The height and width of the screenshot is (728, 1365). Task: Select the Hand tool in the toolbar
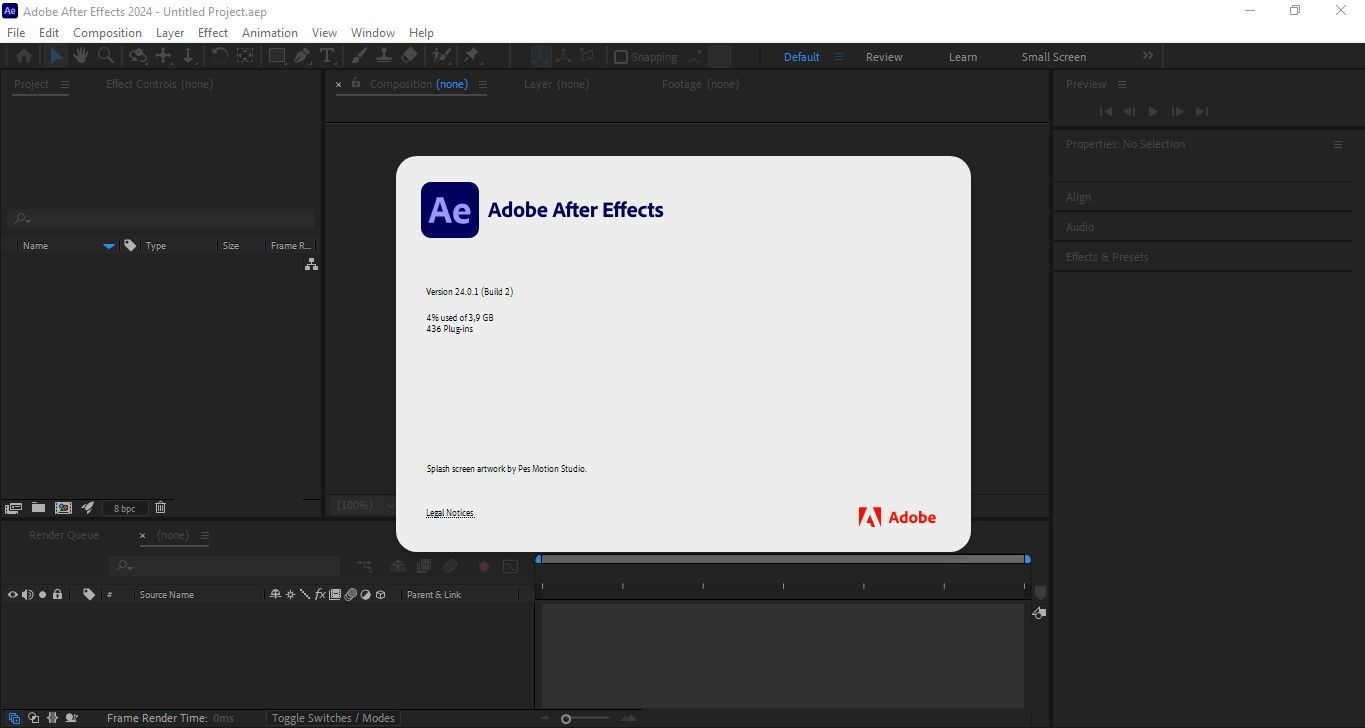[x=81, y=57]
